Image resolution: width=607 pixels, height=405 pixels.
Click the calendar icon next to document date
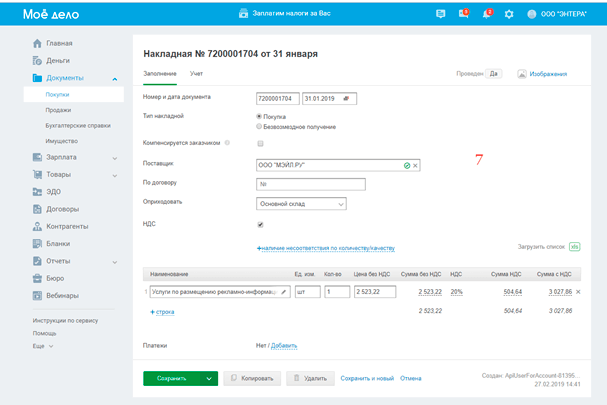(346, 98)
